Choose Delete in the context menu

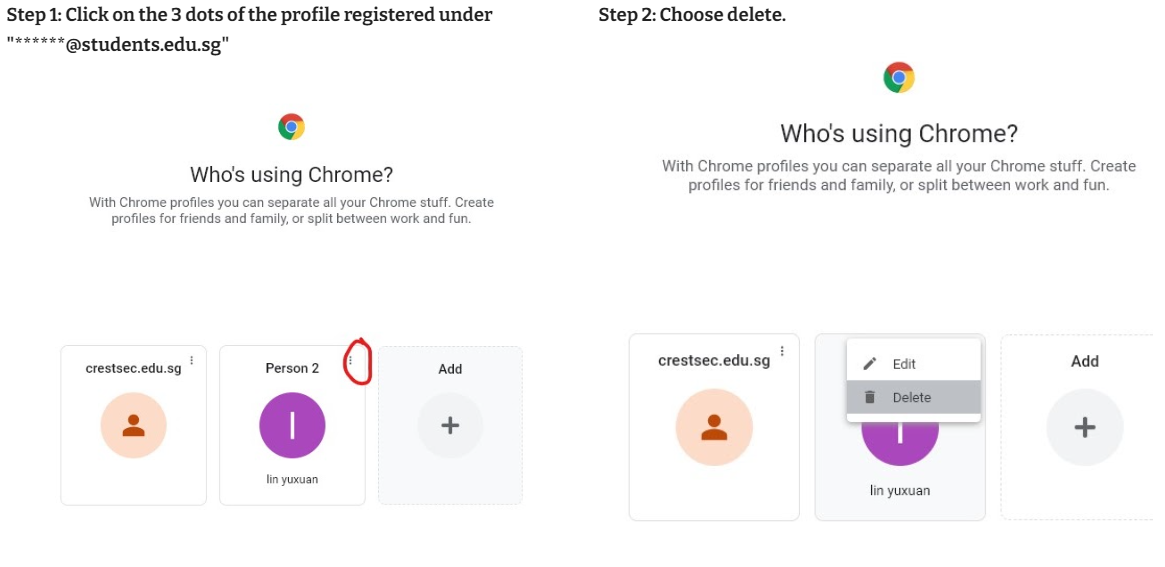pos(913,397)
